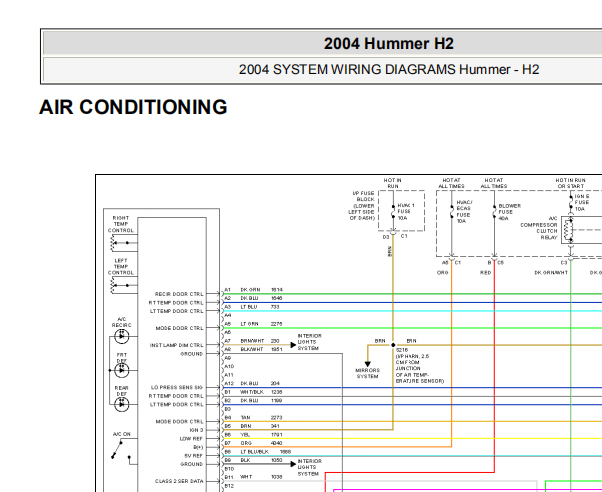Click the 'A/C ON' switch label
This screenshot has height=492, width=602.
point(121,434)
